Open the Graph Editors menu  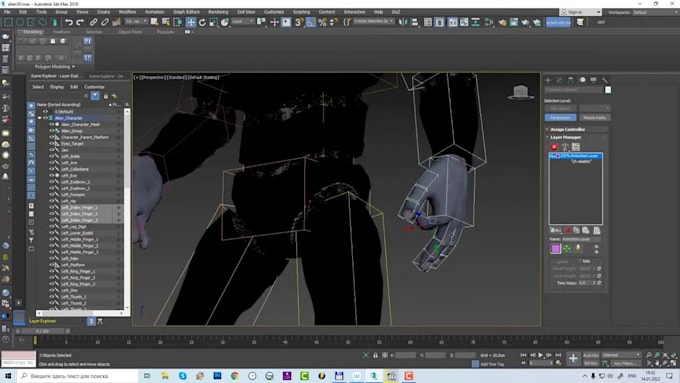click(x=186, y=12)
